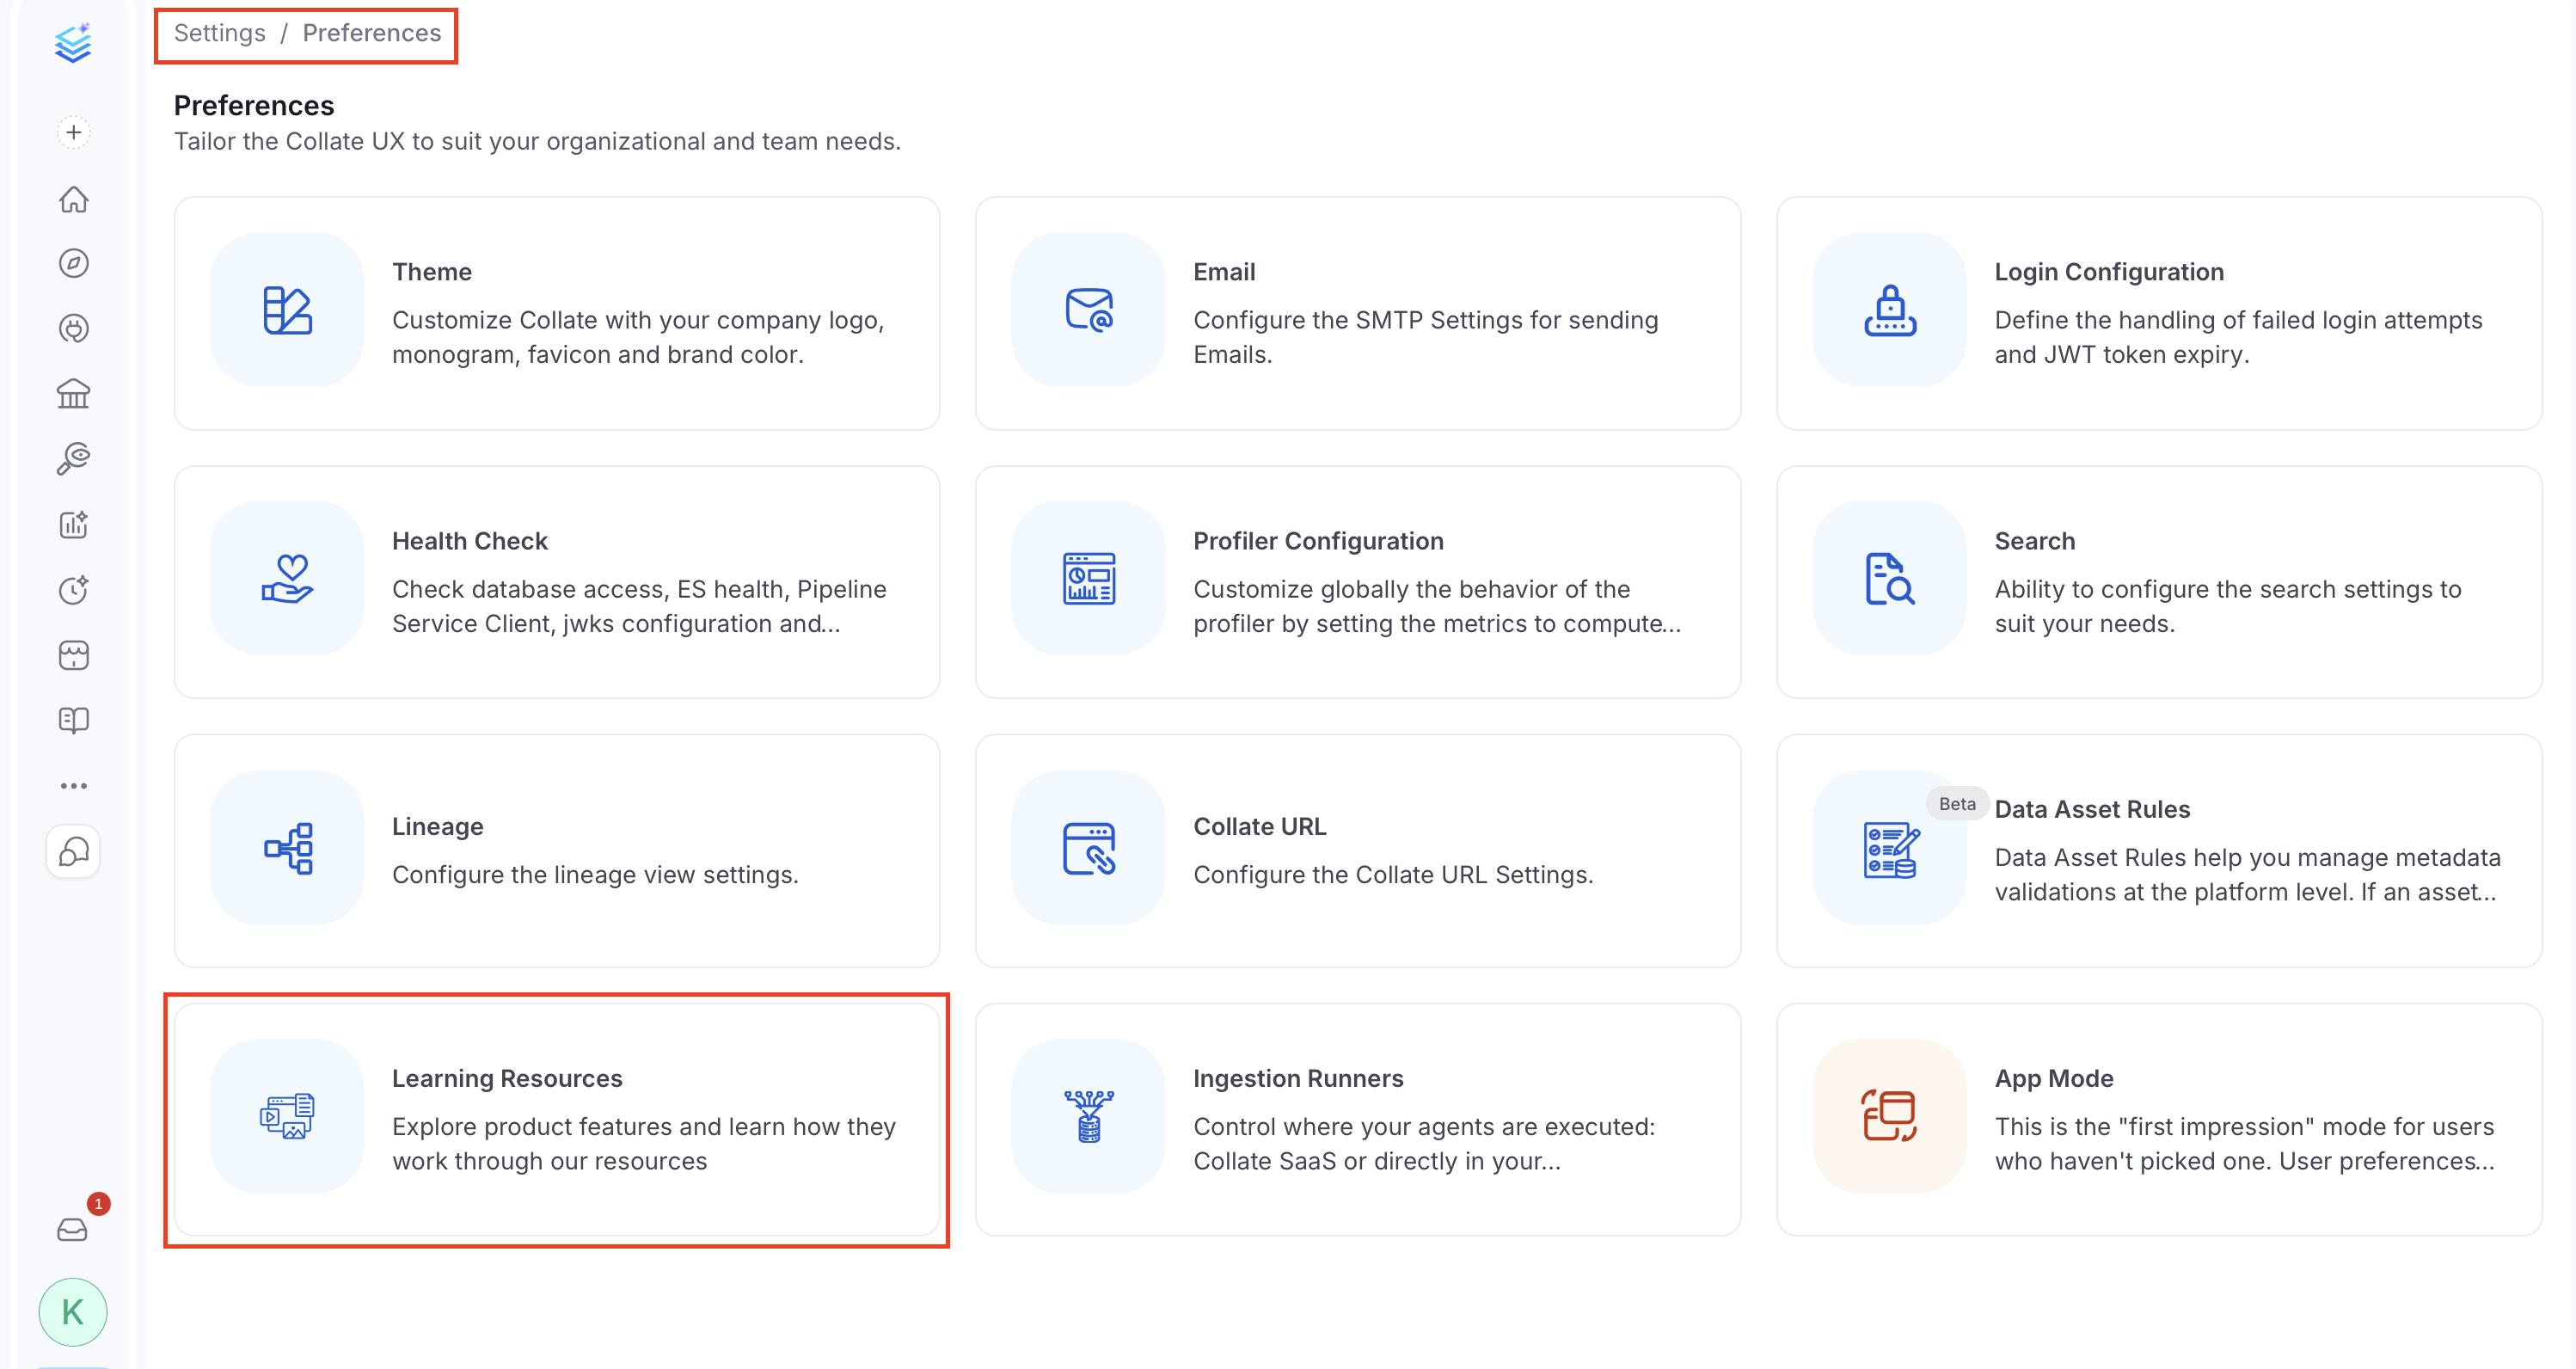Open the Data Asset Rules title
The width and height of the screenshot is (2576, 1369).
click(2092, 809)
